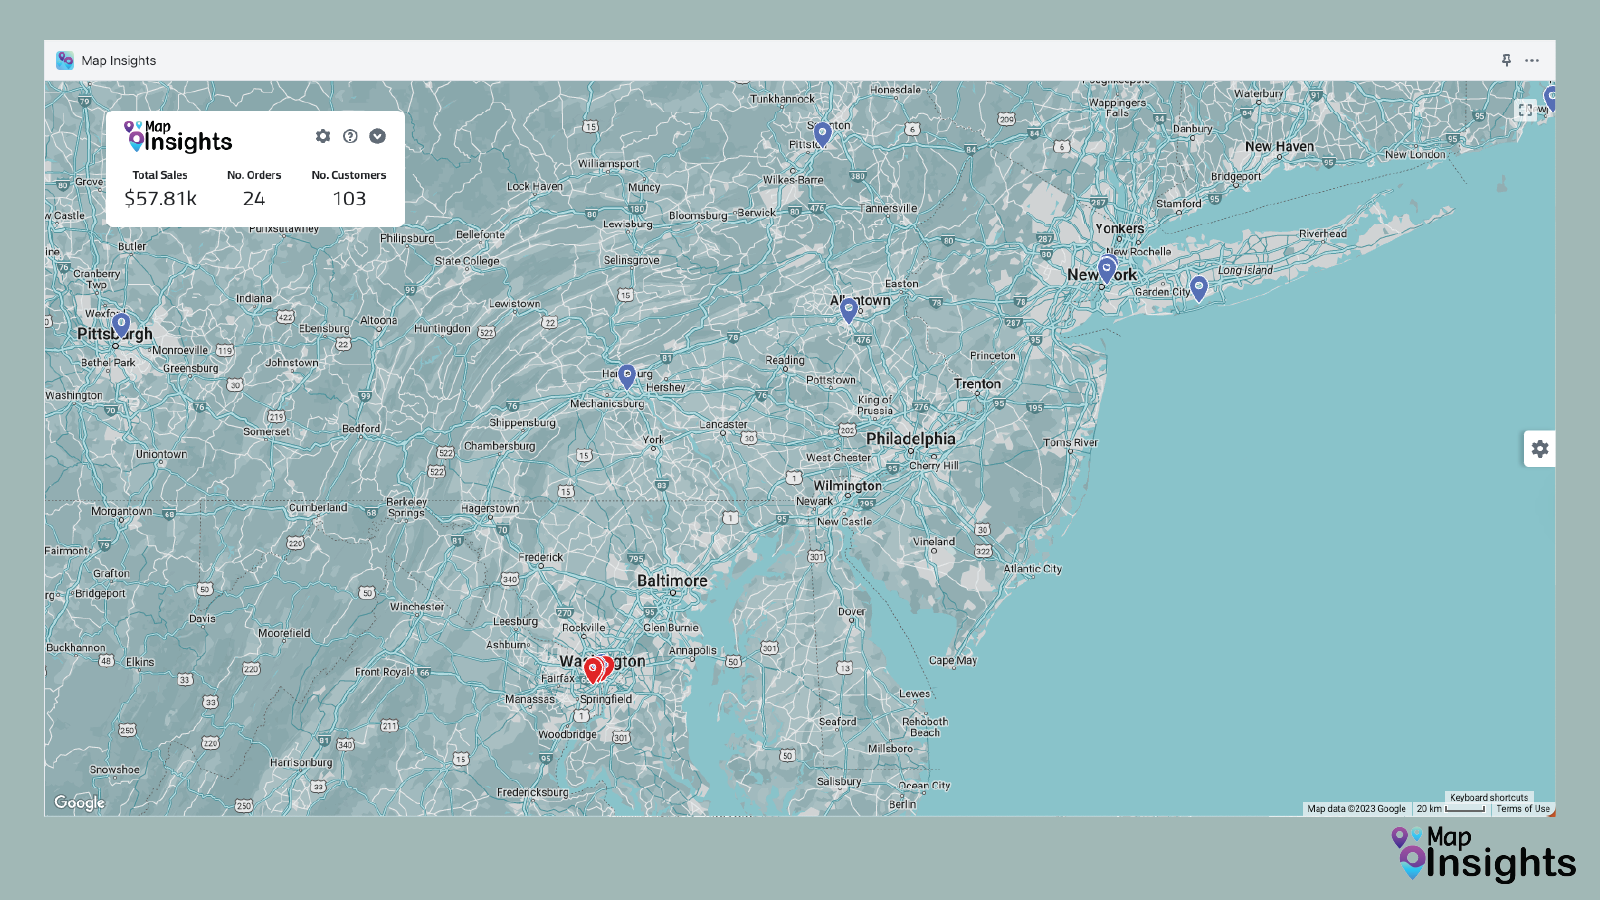1600x900 pixels.
Task: Click the Lancaster label on the map
Action: (723, 424)
